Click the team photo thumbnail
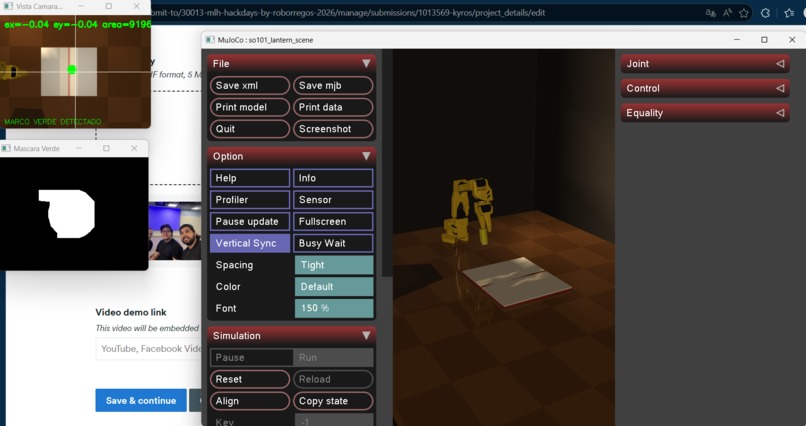Viewport: 806px width, 426px height. (175, 231)
